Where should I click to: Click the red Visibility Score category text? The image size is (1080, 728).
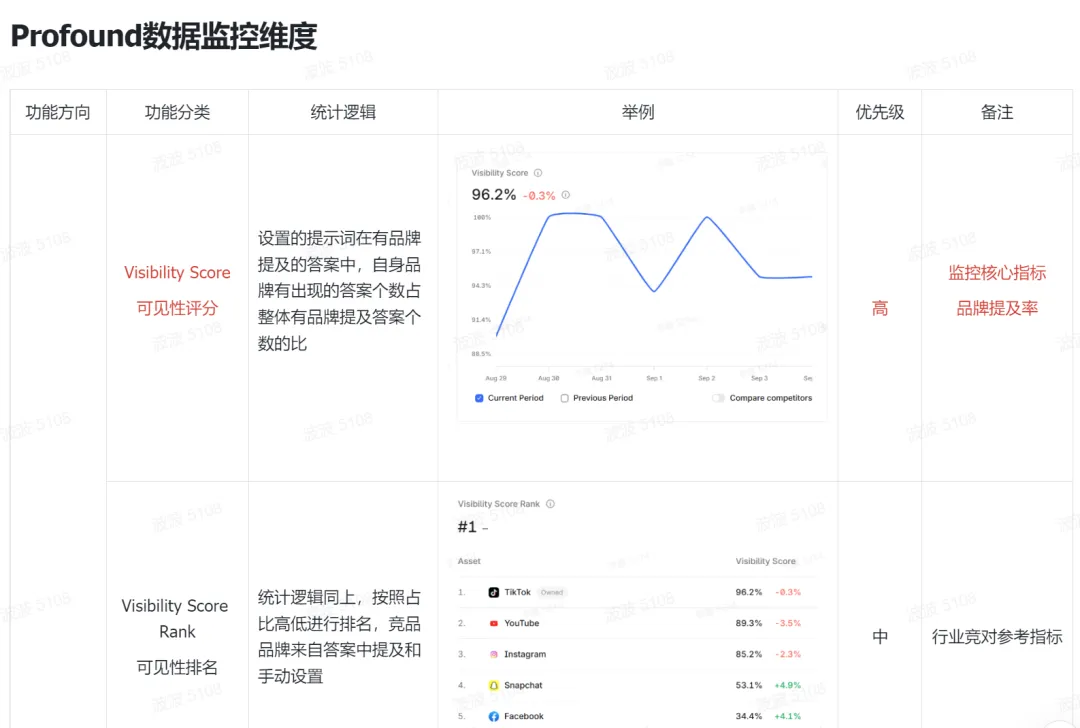(177, 273)
